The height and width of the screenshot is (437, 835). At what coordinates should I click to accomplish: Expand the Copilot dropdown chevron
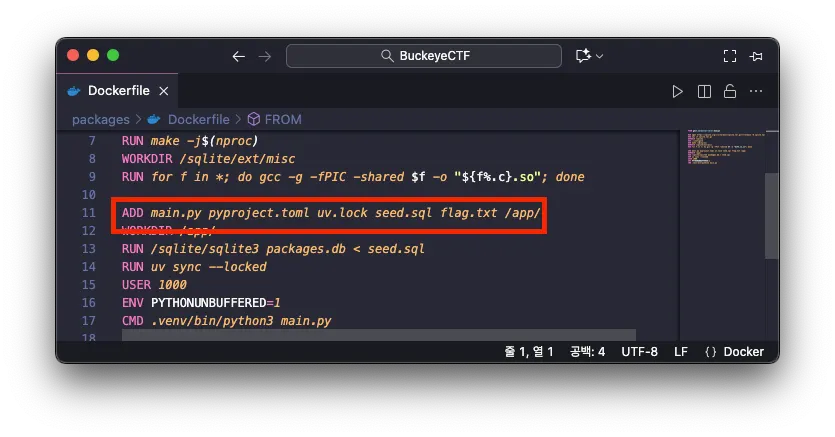600,56
